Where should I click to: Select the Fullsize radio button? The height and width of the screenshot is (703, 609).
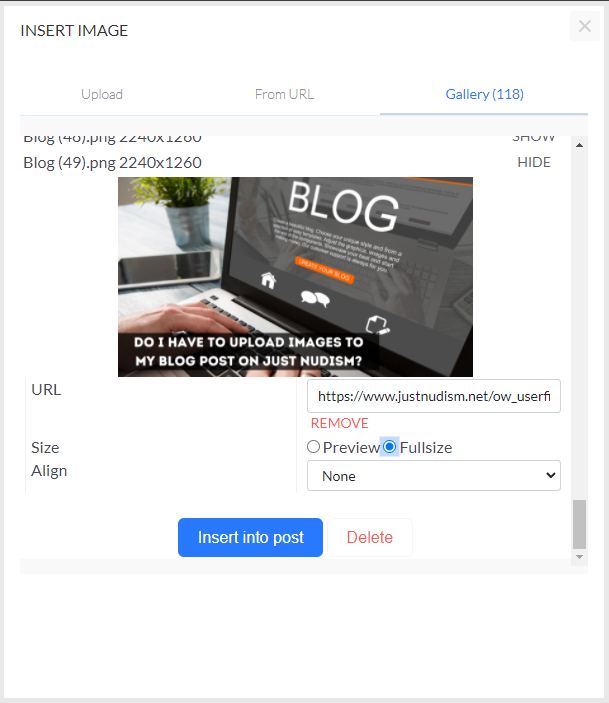[390, 447]
